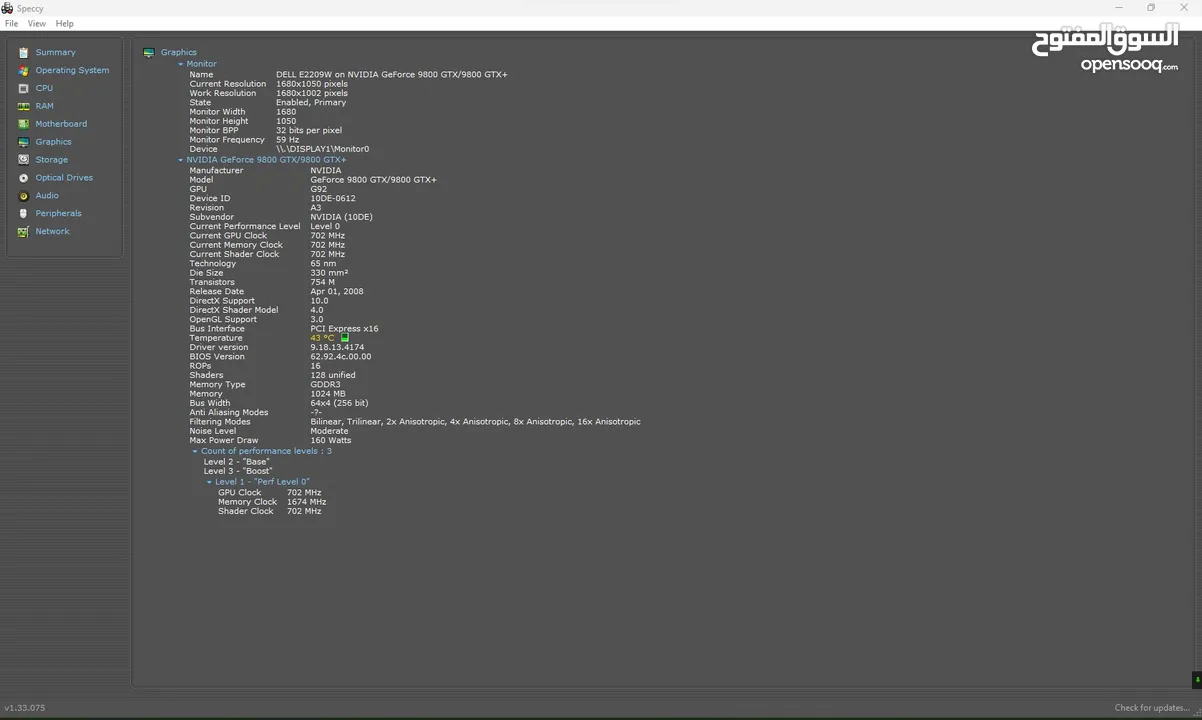The width and height of the screenshot is (1202, 720).
Task: Collapse Count of performance levels node
Action: (195, 451)
